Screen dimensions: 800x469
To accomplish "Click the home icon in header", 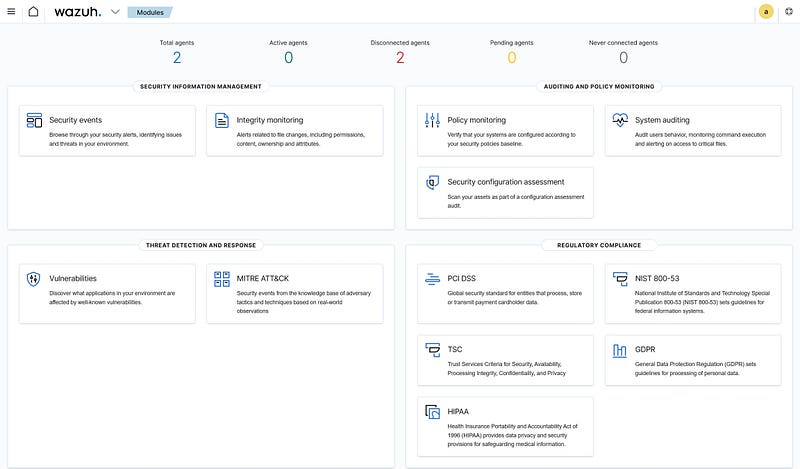I will pos(33,12).
